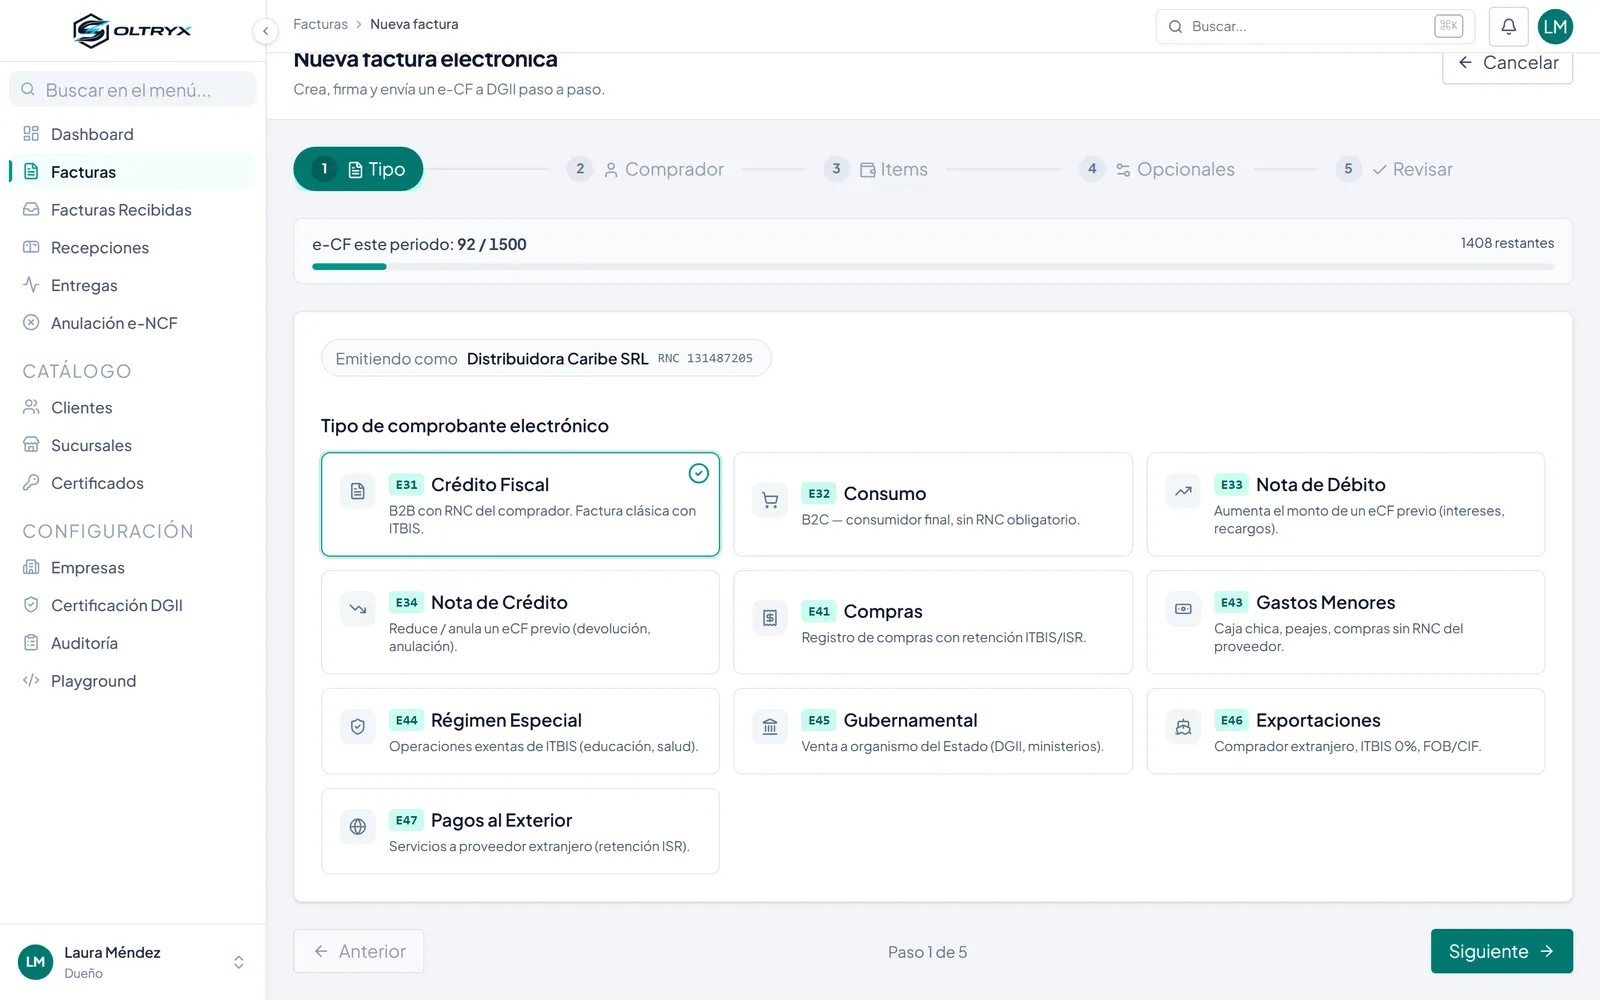Select E41 Compras type
Image resolution: width=1600 pixels, height=1000 pixels.
point(933,622)
